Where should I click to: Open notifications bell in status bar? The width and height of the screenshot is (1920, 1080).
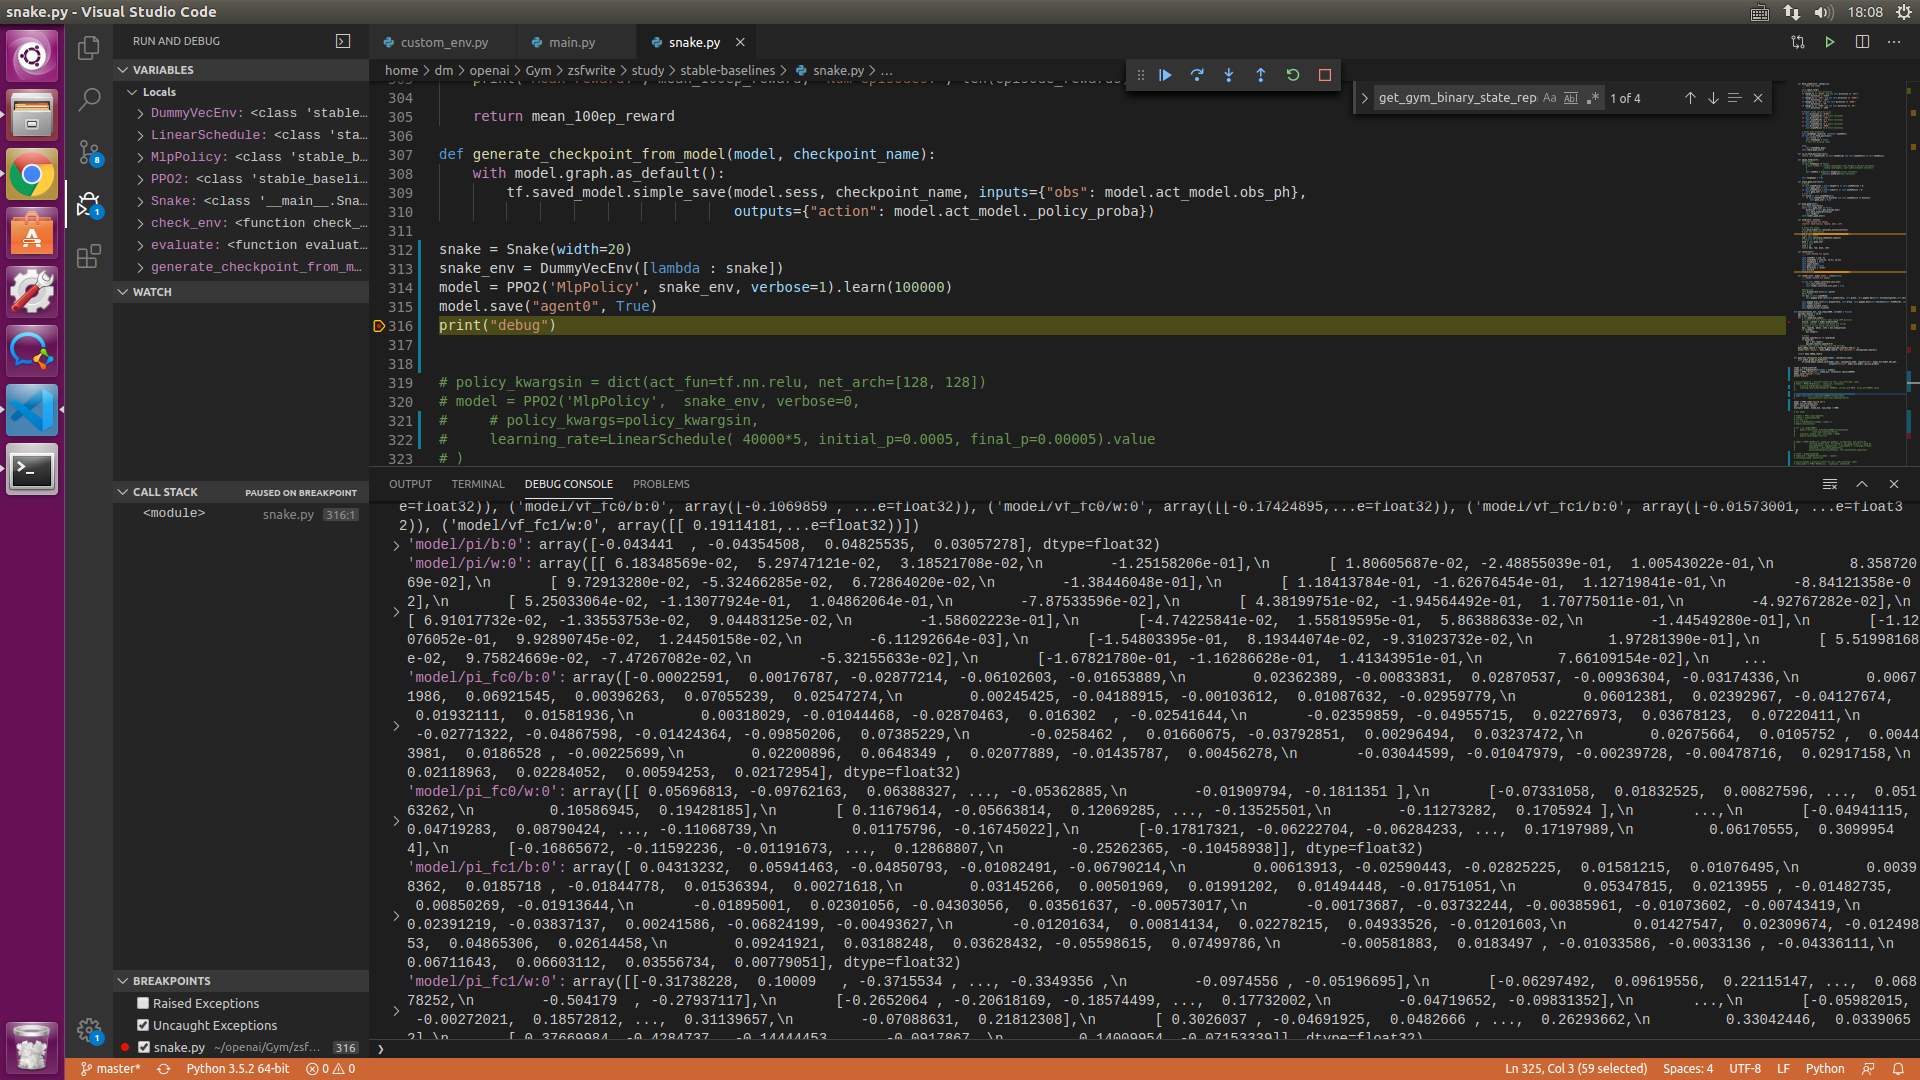pos(1898,1069)
